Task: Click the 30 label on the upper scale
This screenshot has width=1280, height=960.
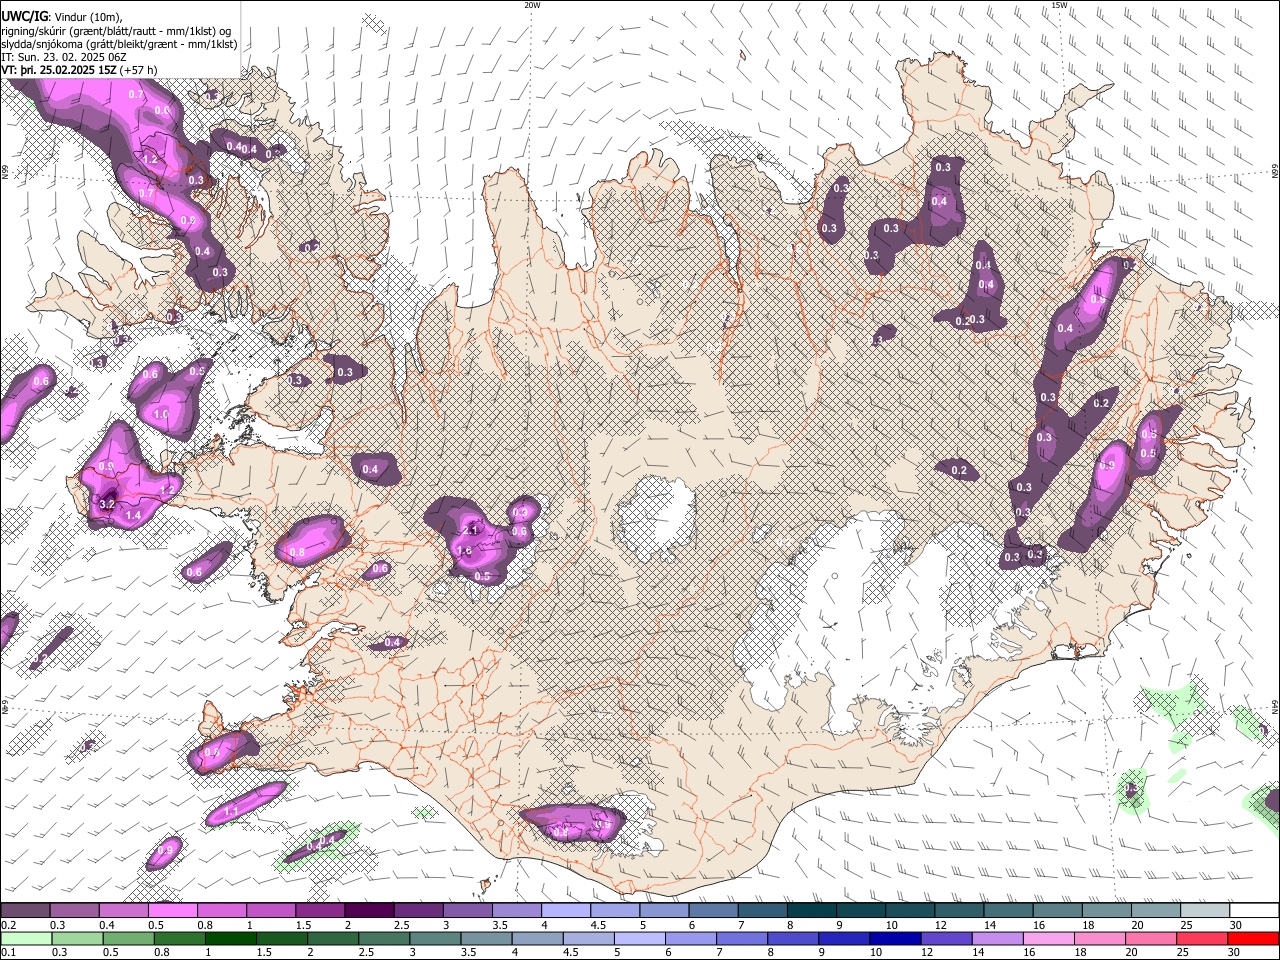Action: 1235,925
